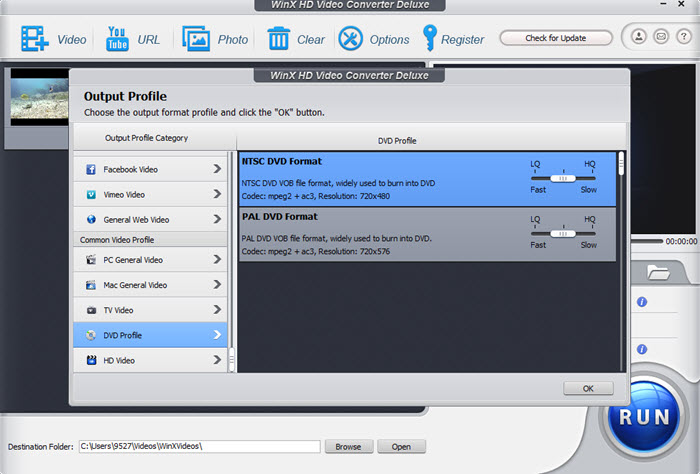The height and width of the screenshot is (474, 700).
Task: Expand Facebook Video category arrow
Action: coord(217,169)
